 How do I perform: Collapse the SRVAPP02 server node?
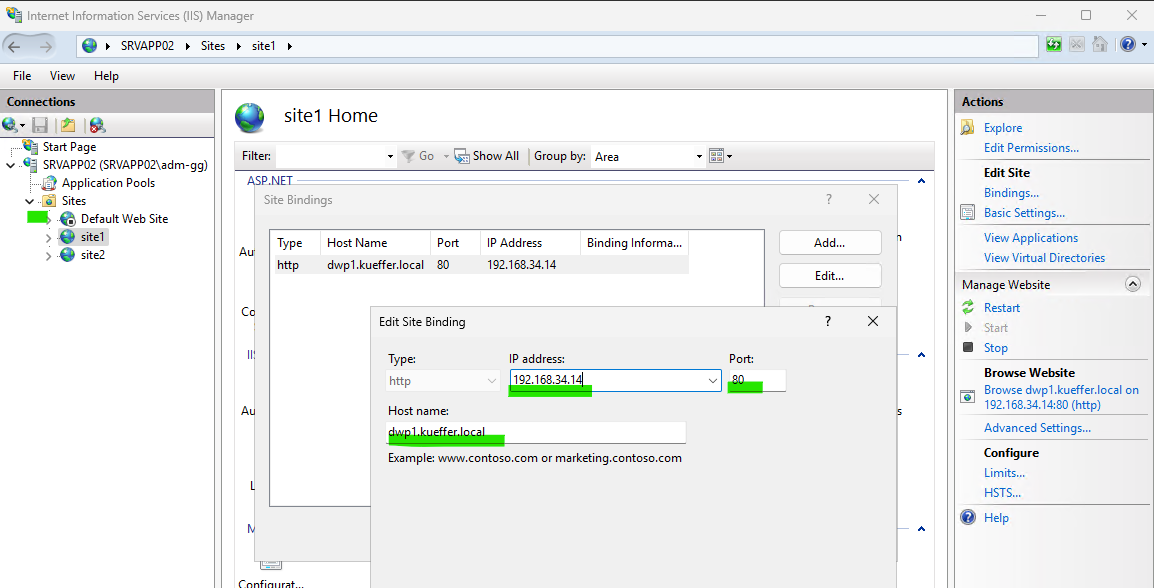point(10,165)
